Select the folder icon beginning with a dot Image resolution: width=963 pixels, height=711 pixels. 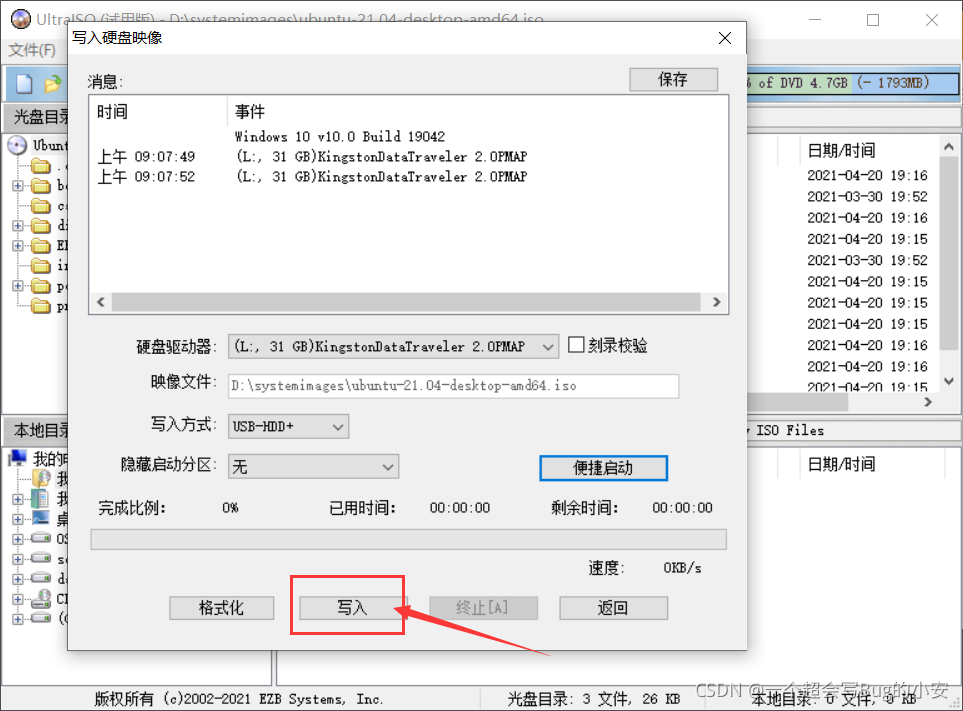(x=41, y=166)
